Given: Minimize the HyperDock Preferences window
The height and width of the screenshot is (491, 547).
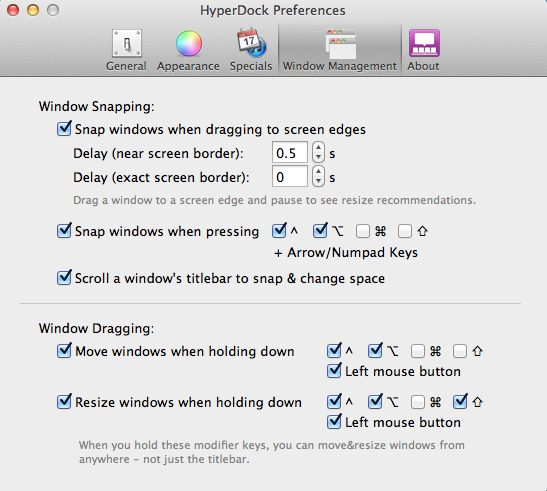Looking at the screenshot, I should pyautogui.click(x=33, y=10).
